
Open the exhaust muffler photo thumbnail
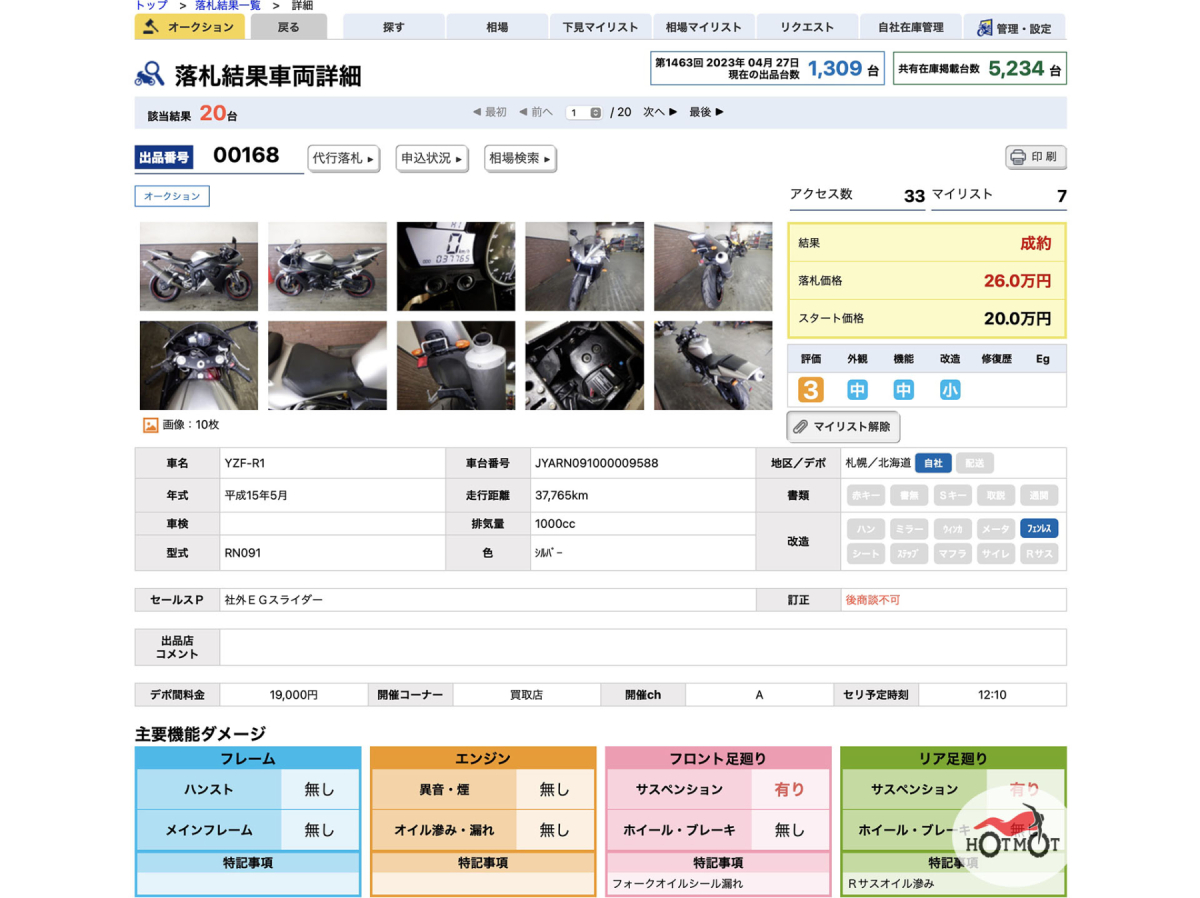pos(456,365)
